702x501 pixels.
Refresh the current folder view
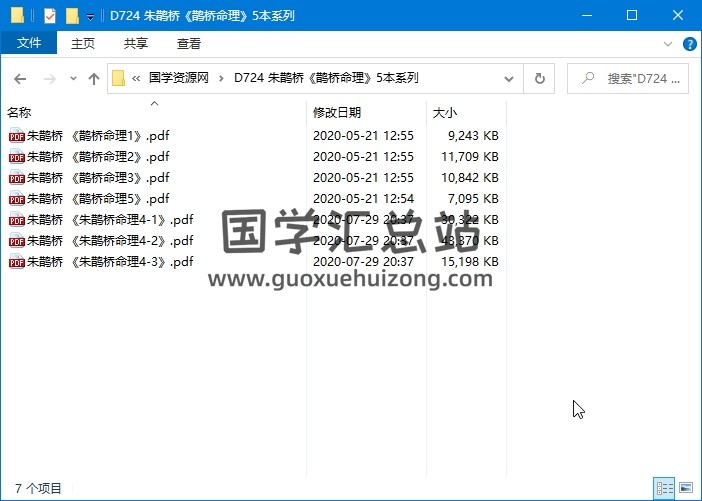[540, 78]
